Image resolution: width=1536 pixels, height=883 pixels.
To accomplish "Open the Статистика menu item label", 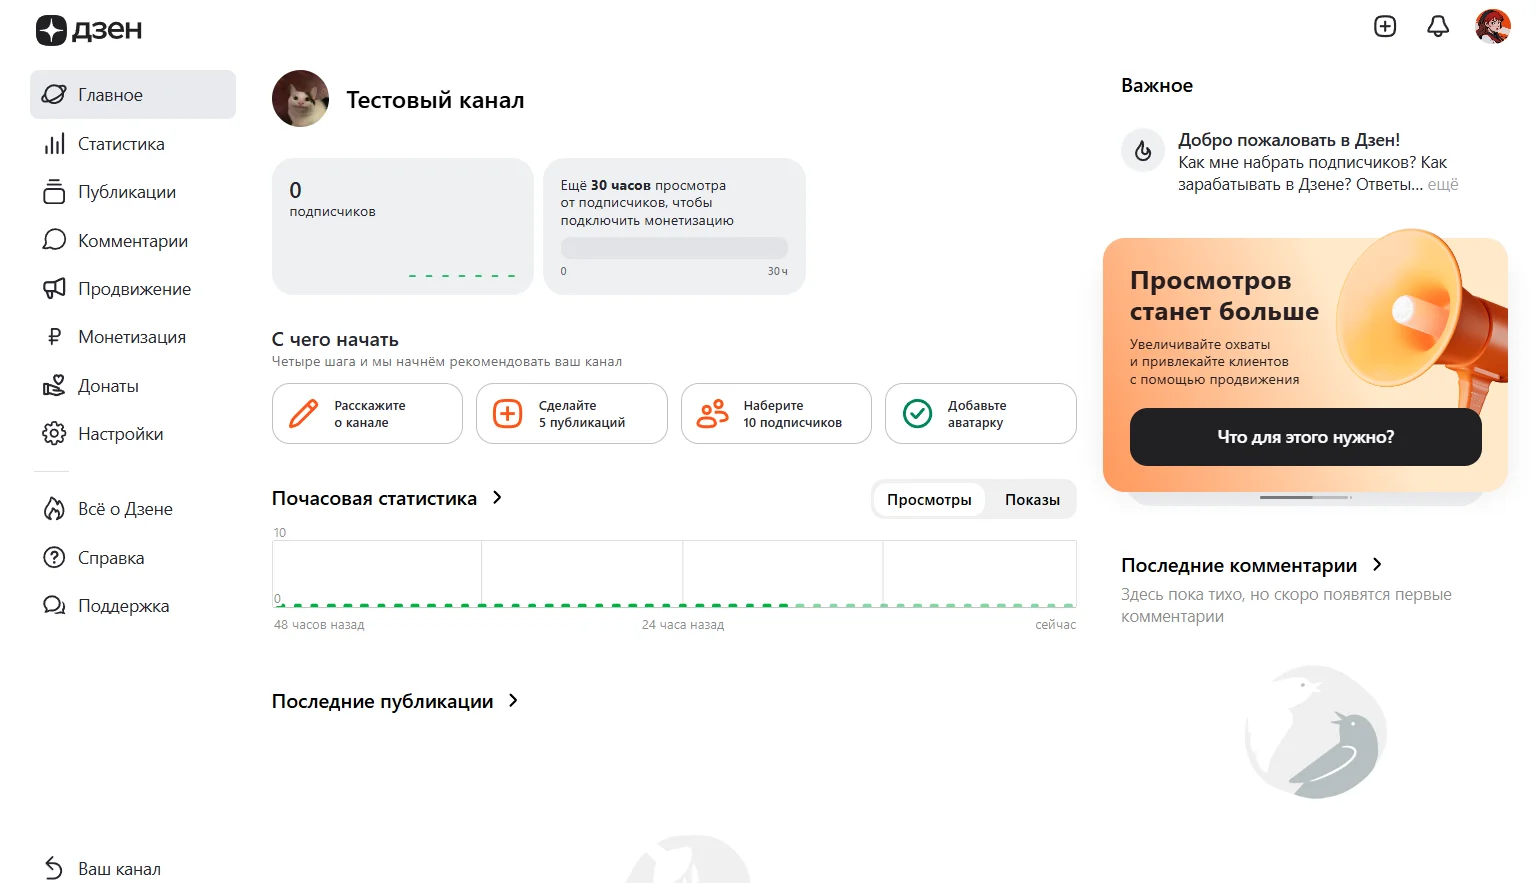I will (x=121, y=144).
